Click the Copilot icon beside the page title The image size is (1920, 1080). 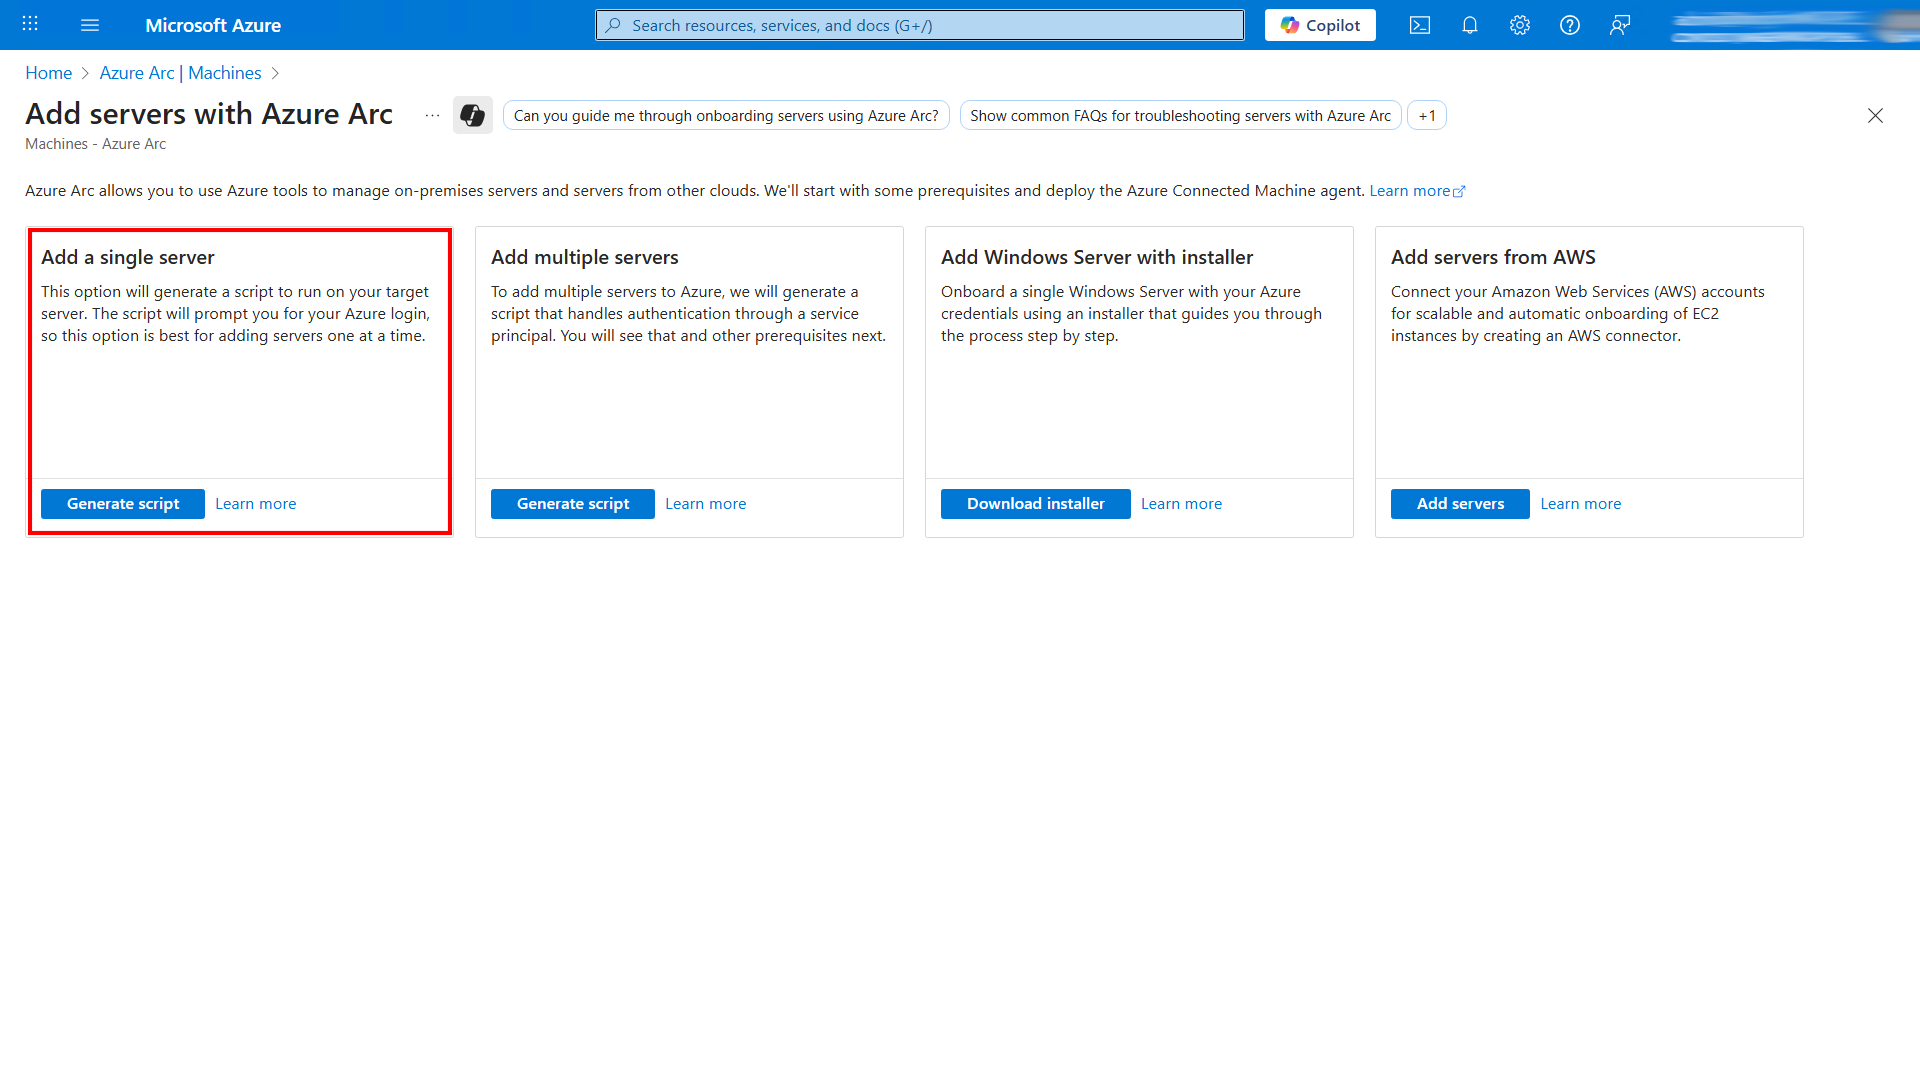(472, 115)
